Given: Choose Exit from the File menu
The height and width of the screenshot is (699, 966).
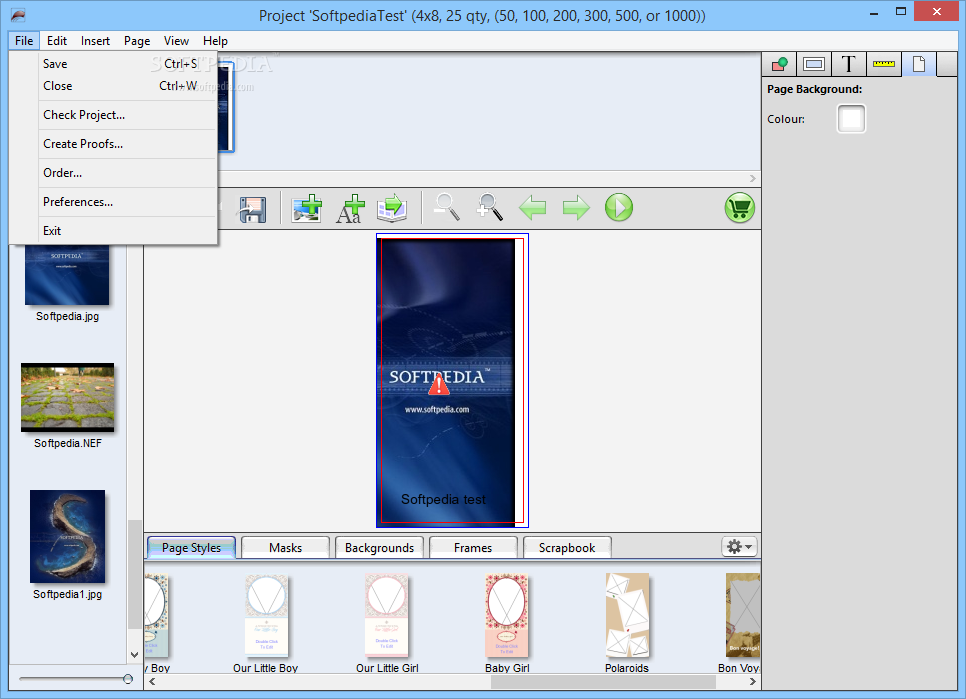Looking at the screenshot, I should 128,231.
